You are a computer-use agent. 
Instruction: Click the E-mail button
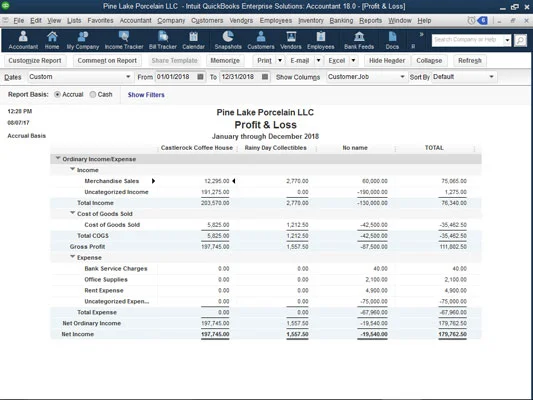(300, 60)
